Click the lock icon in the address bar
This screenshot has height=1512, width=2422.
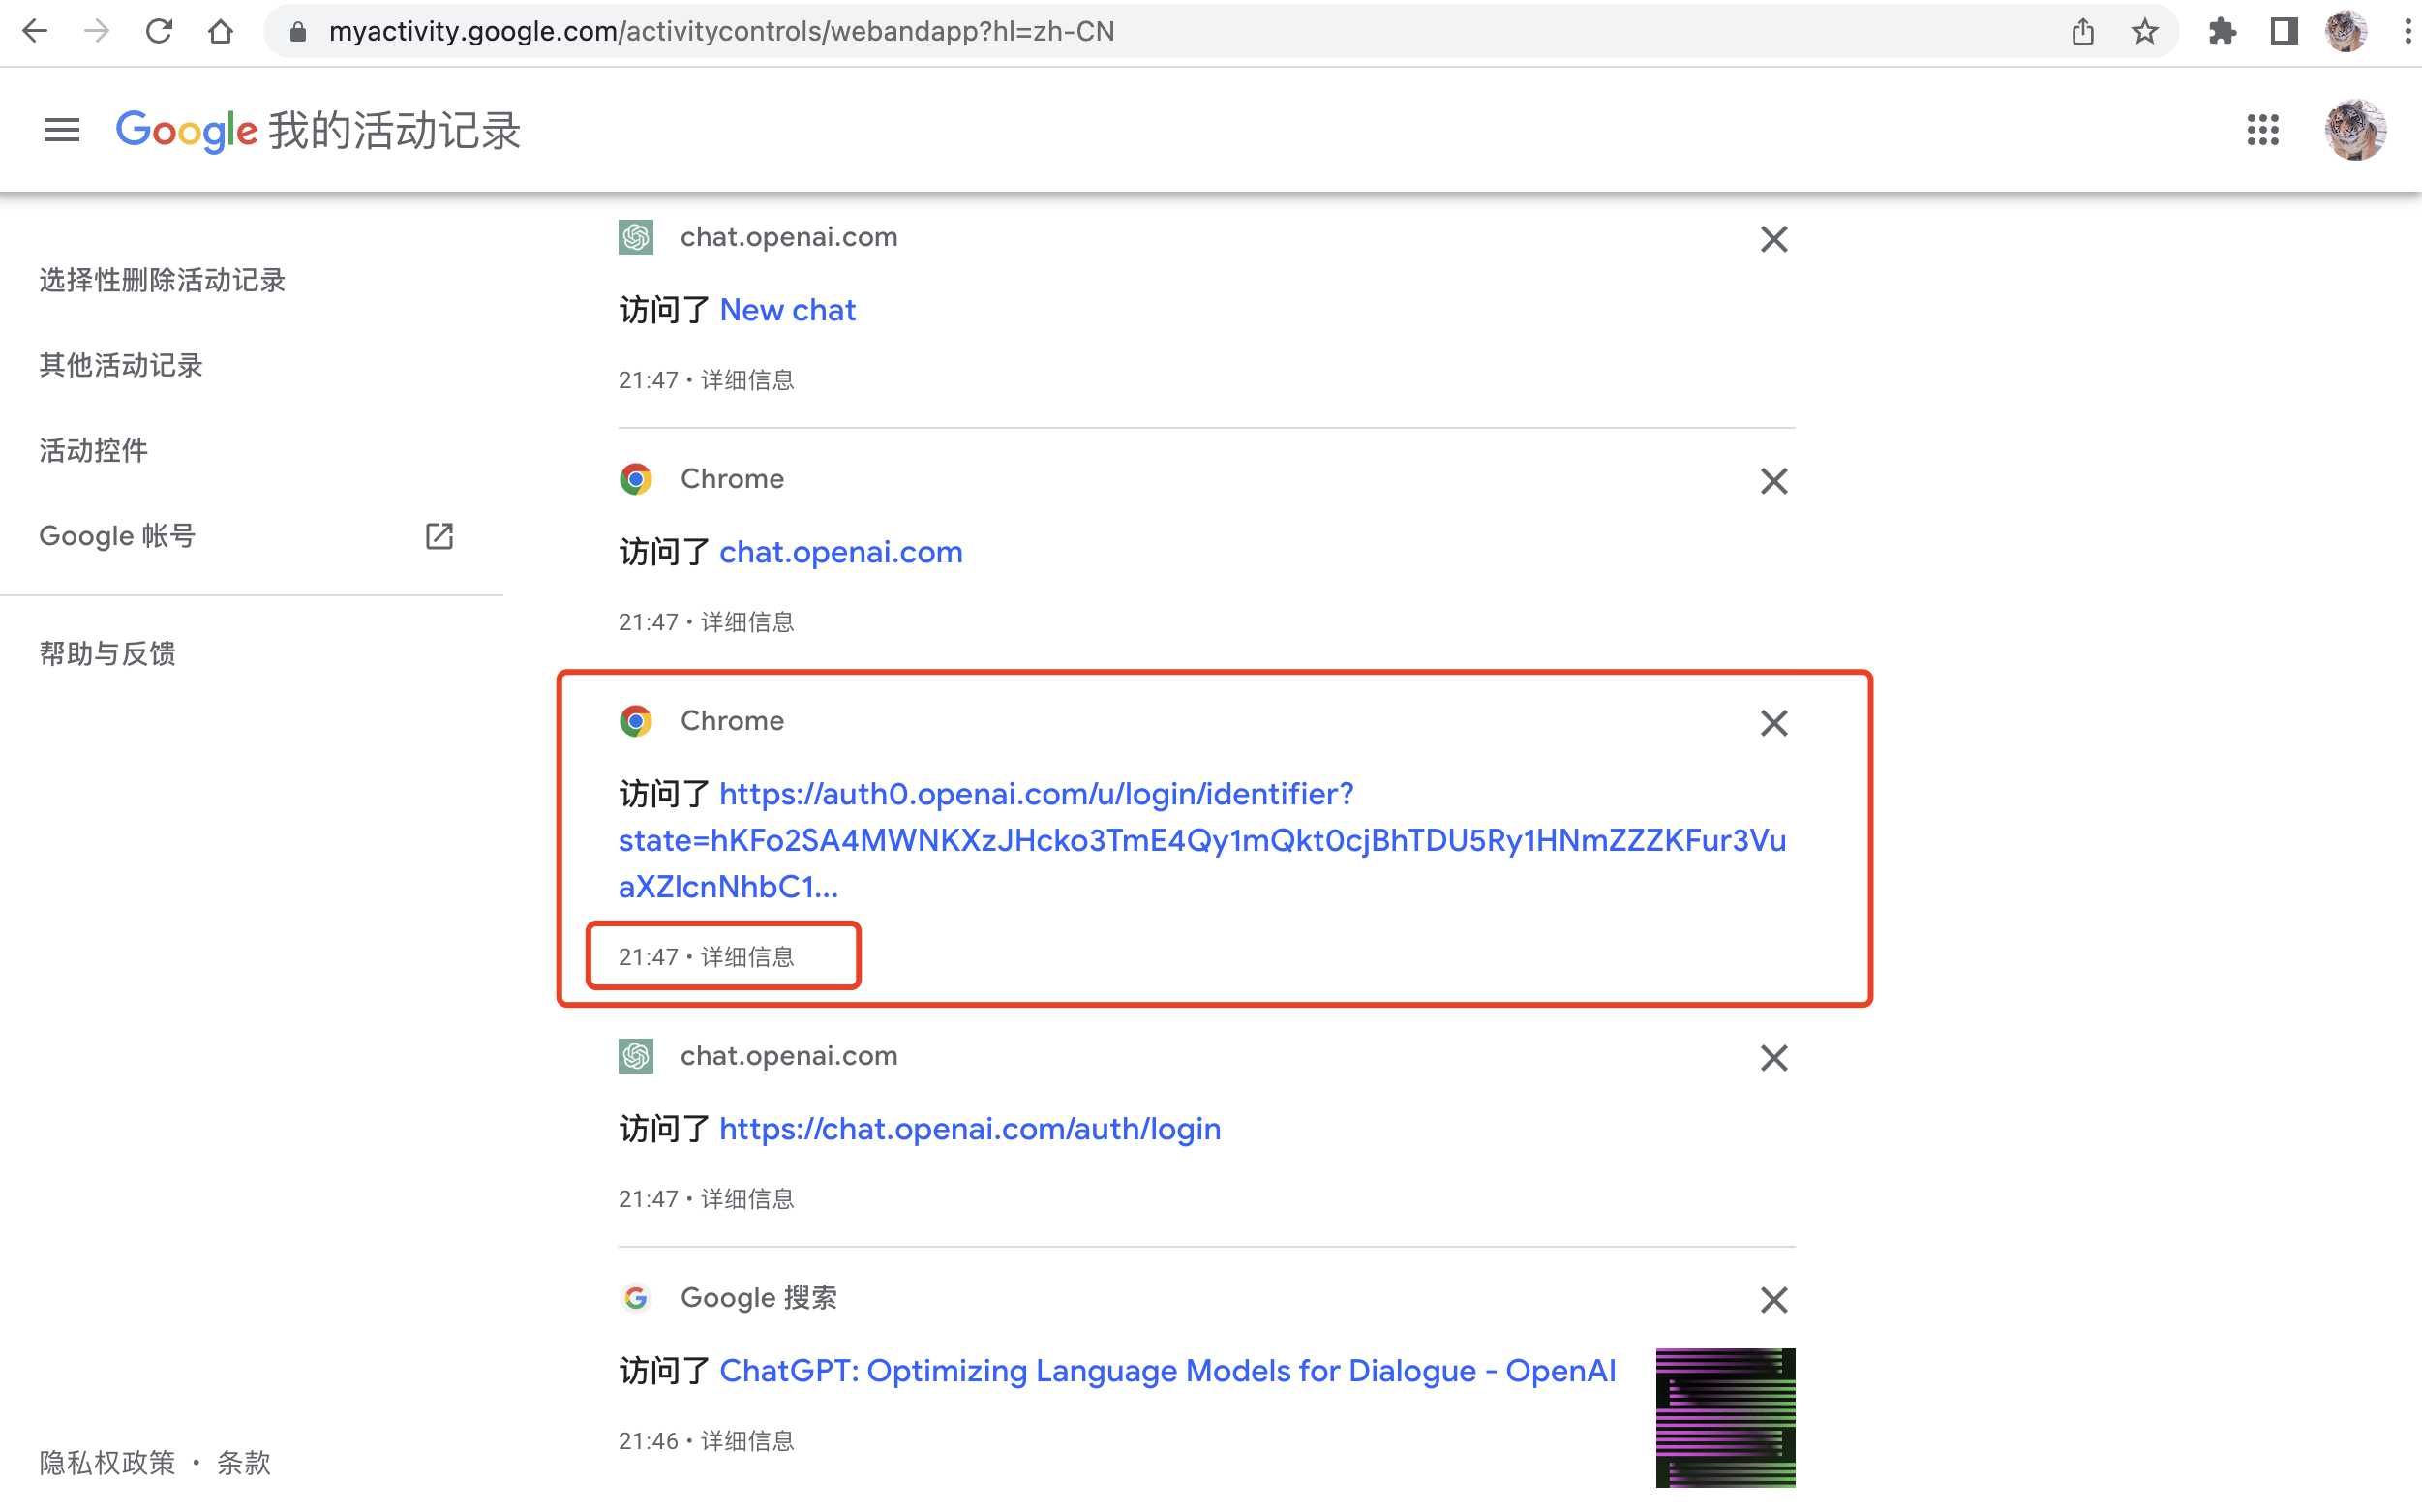click(x=297, y=32)
